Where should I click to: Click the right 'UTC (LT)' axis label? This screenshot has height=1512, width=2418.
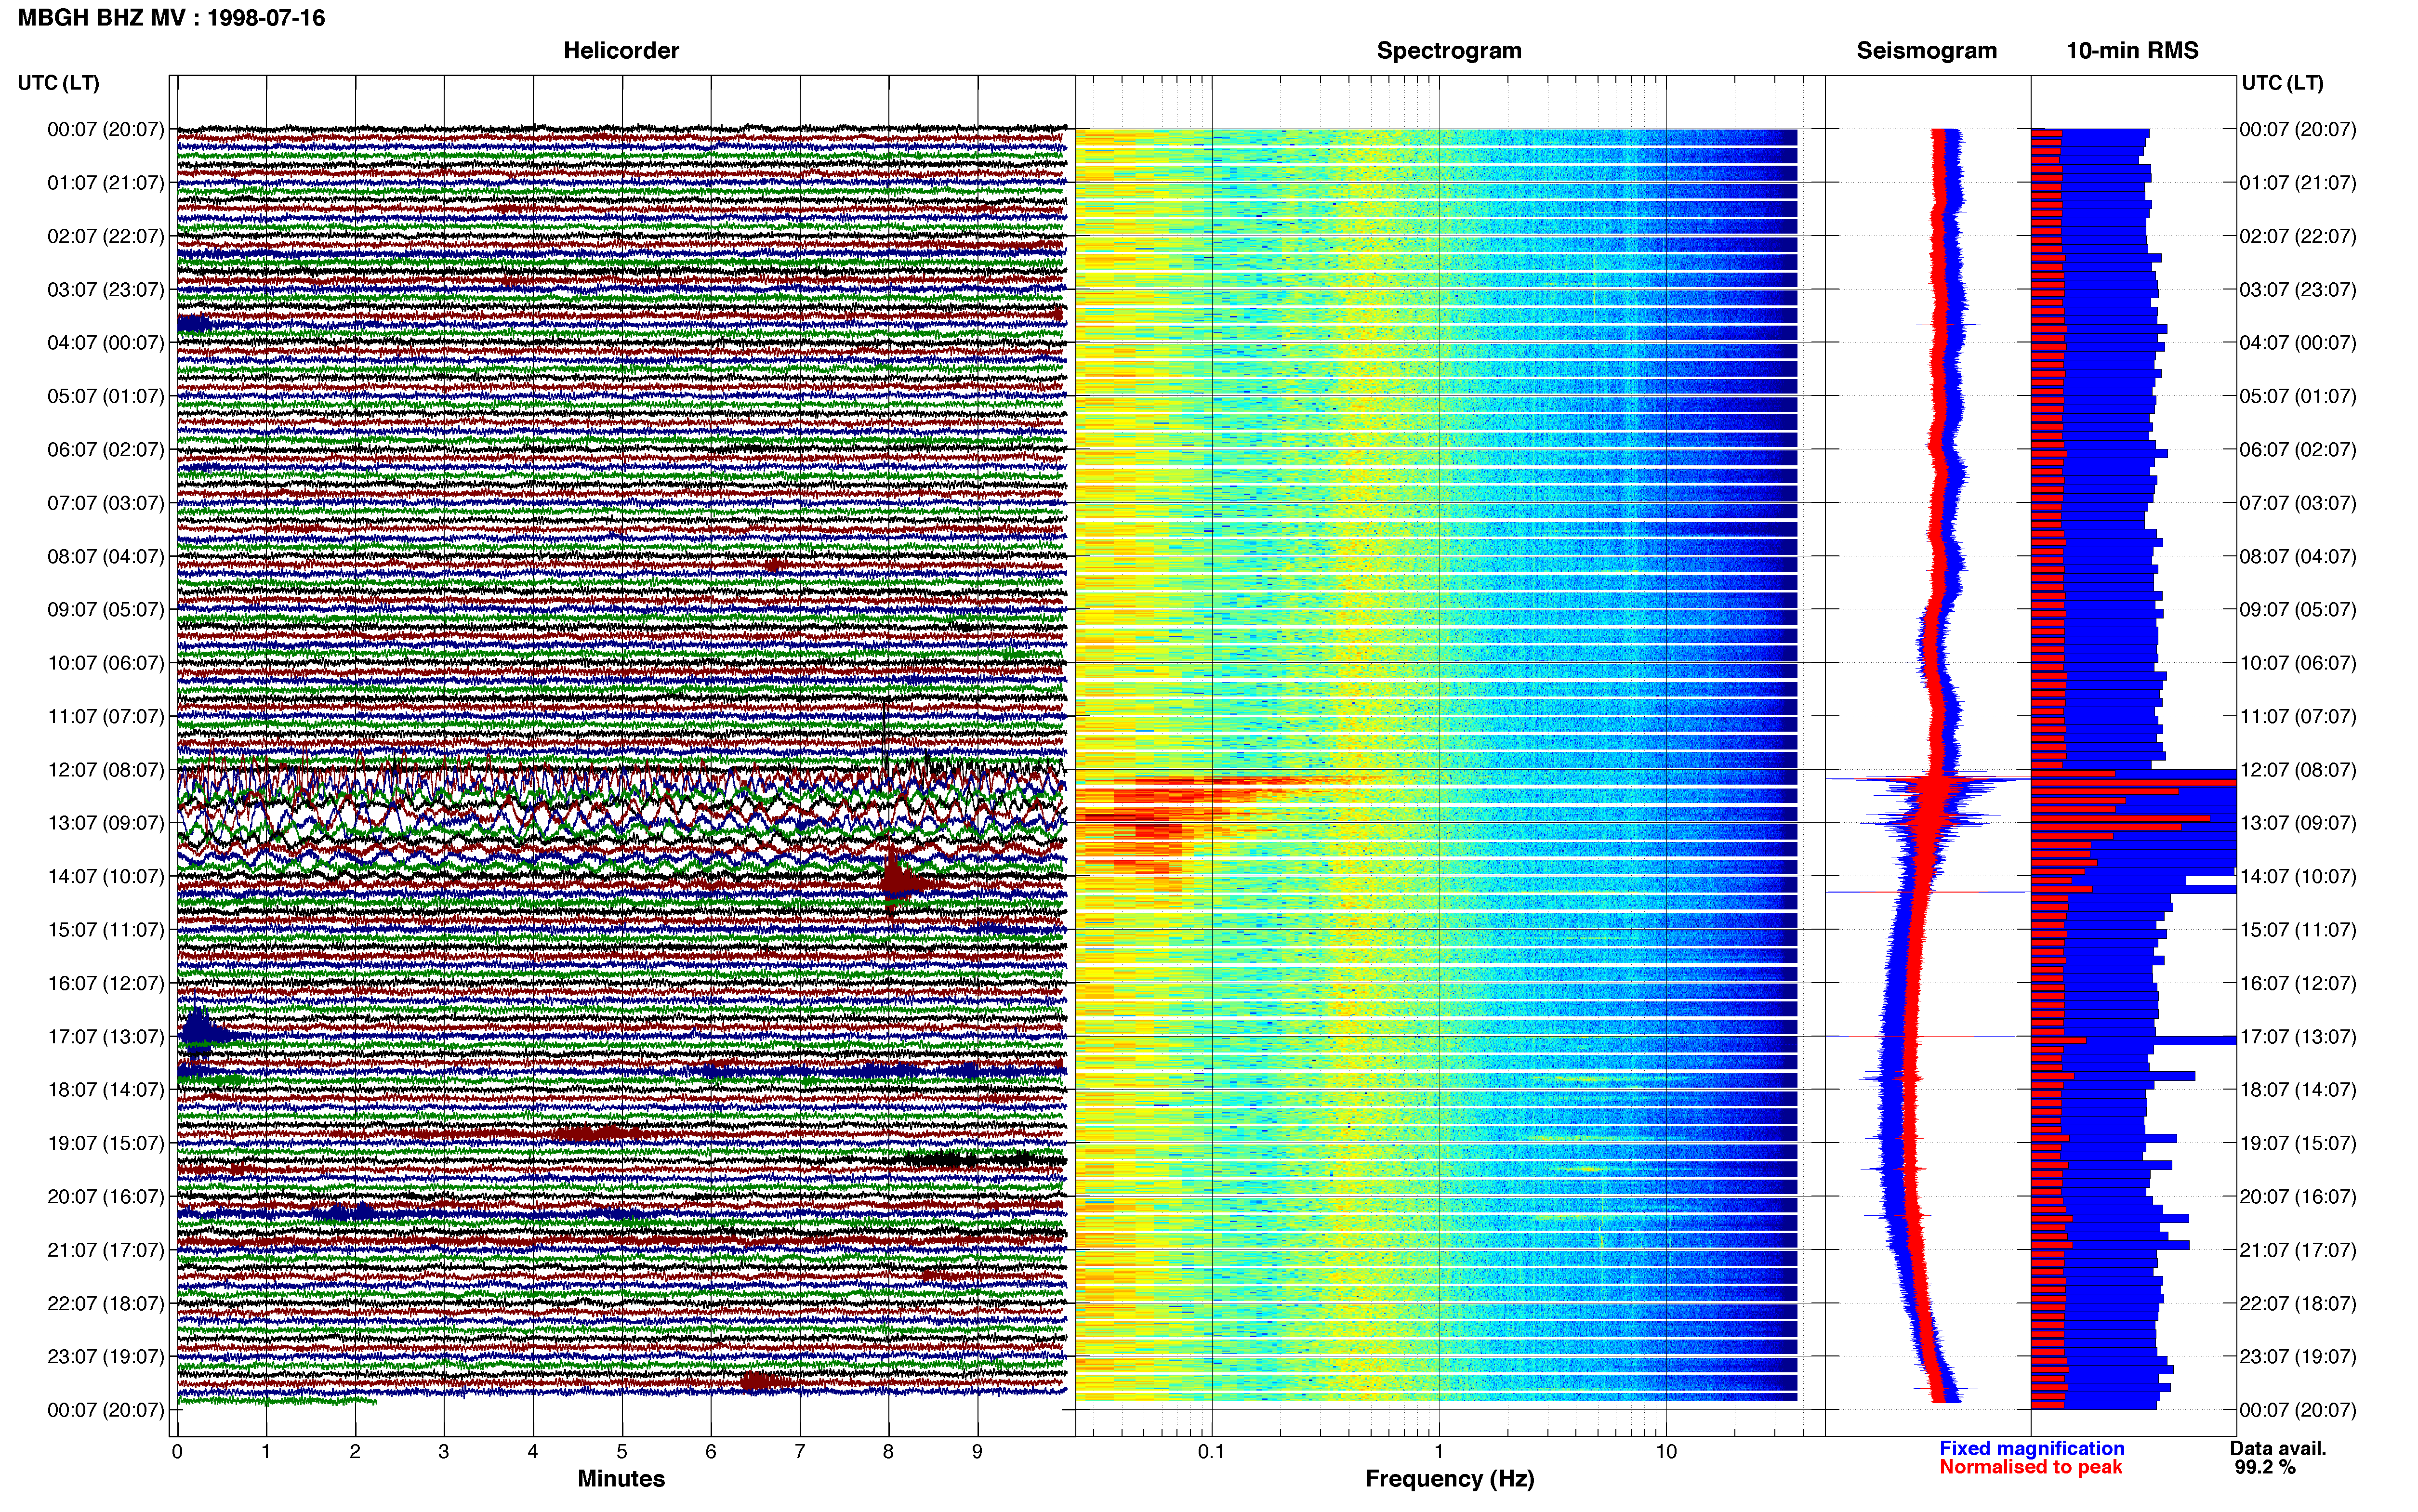click(2282, 83)
